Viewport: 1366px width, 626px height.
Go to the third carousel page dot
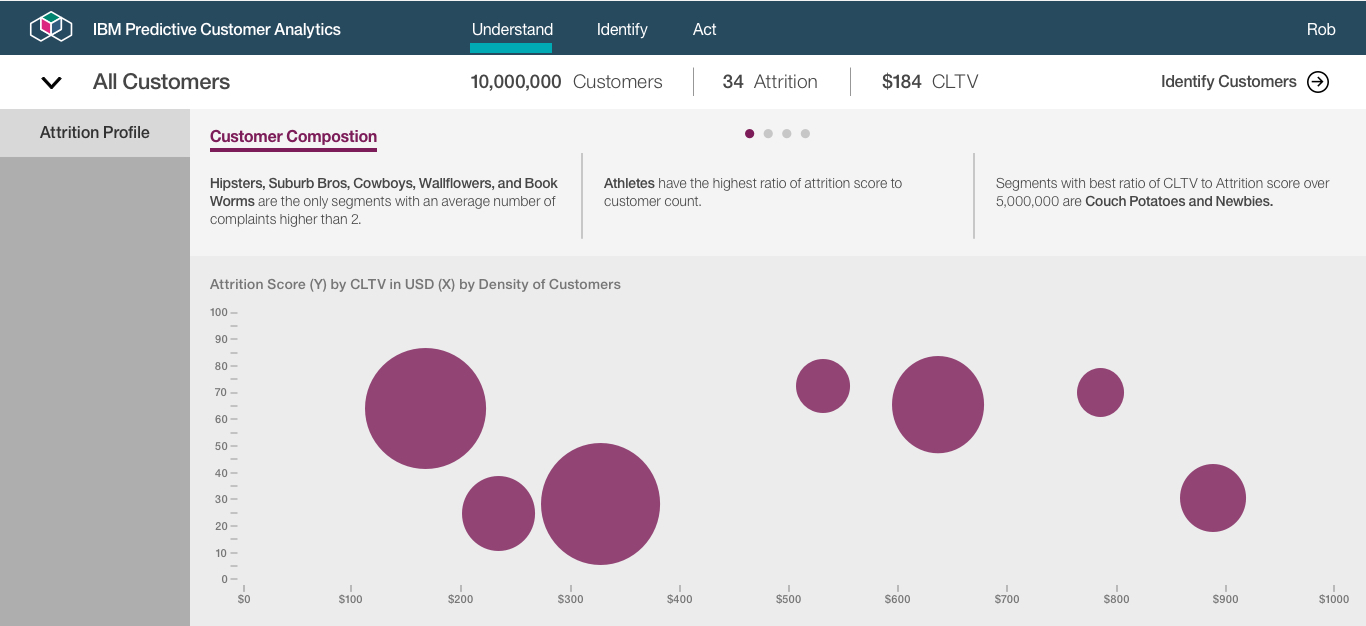[x=787, y=133]
